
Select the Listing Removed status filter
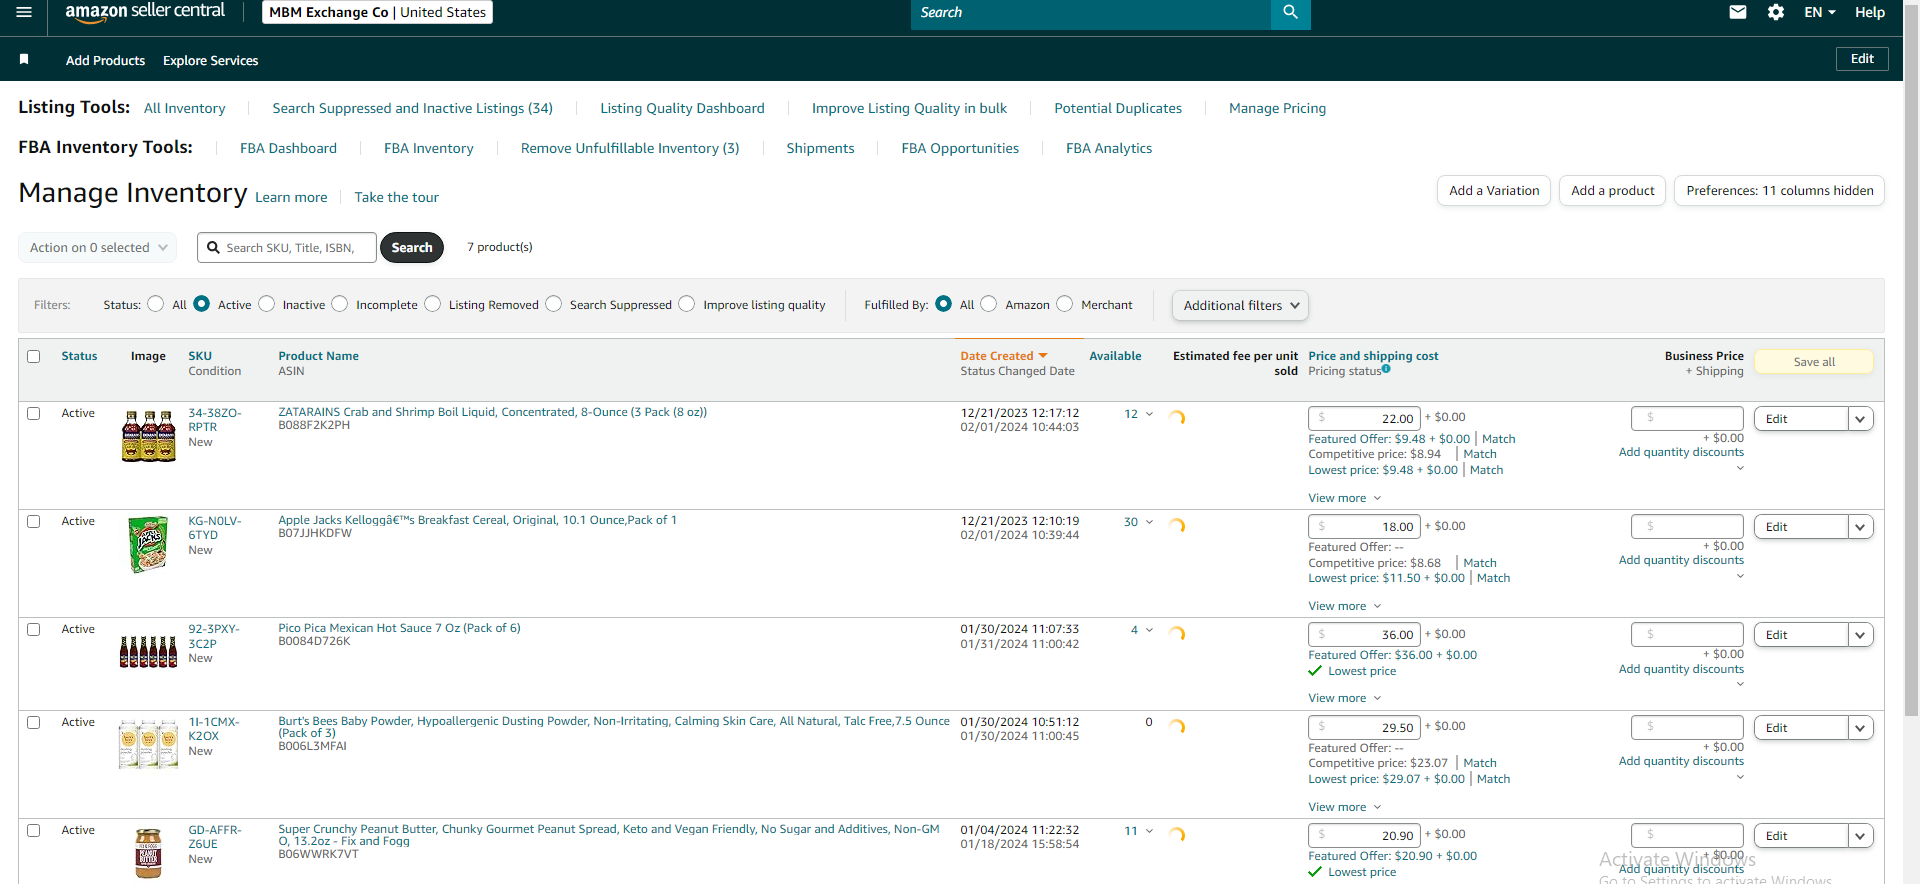[432, 304]
